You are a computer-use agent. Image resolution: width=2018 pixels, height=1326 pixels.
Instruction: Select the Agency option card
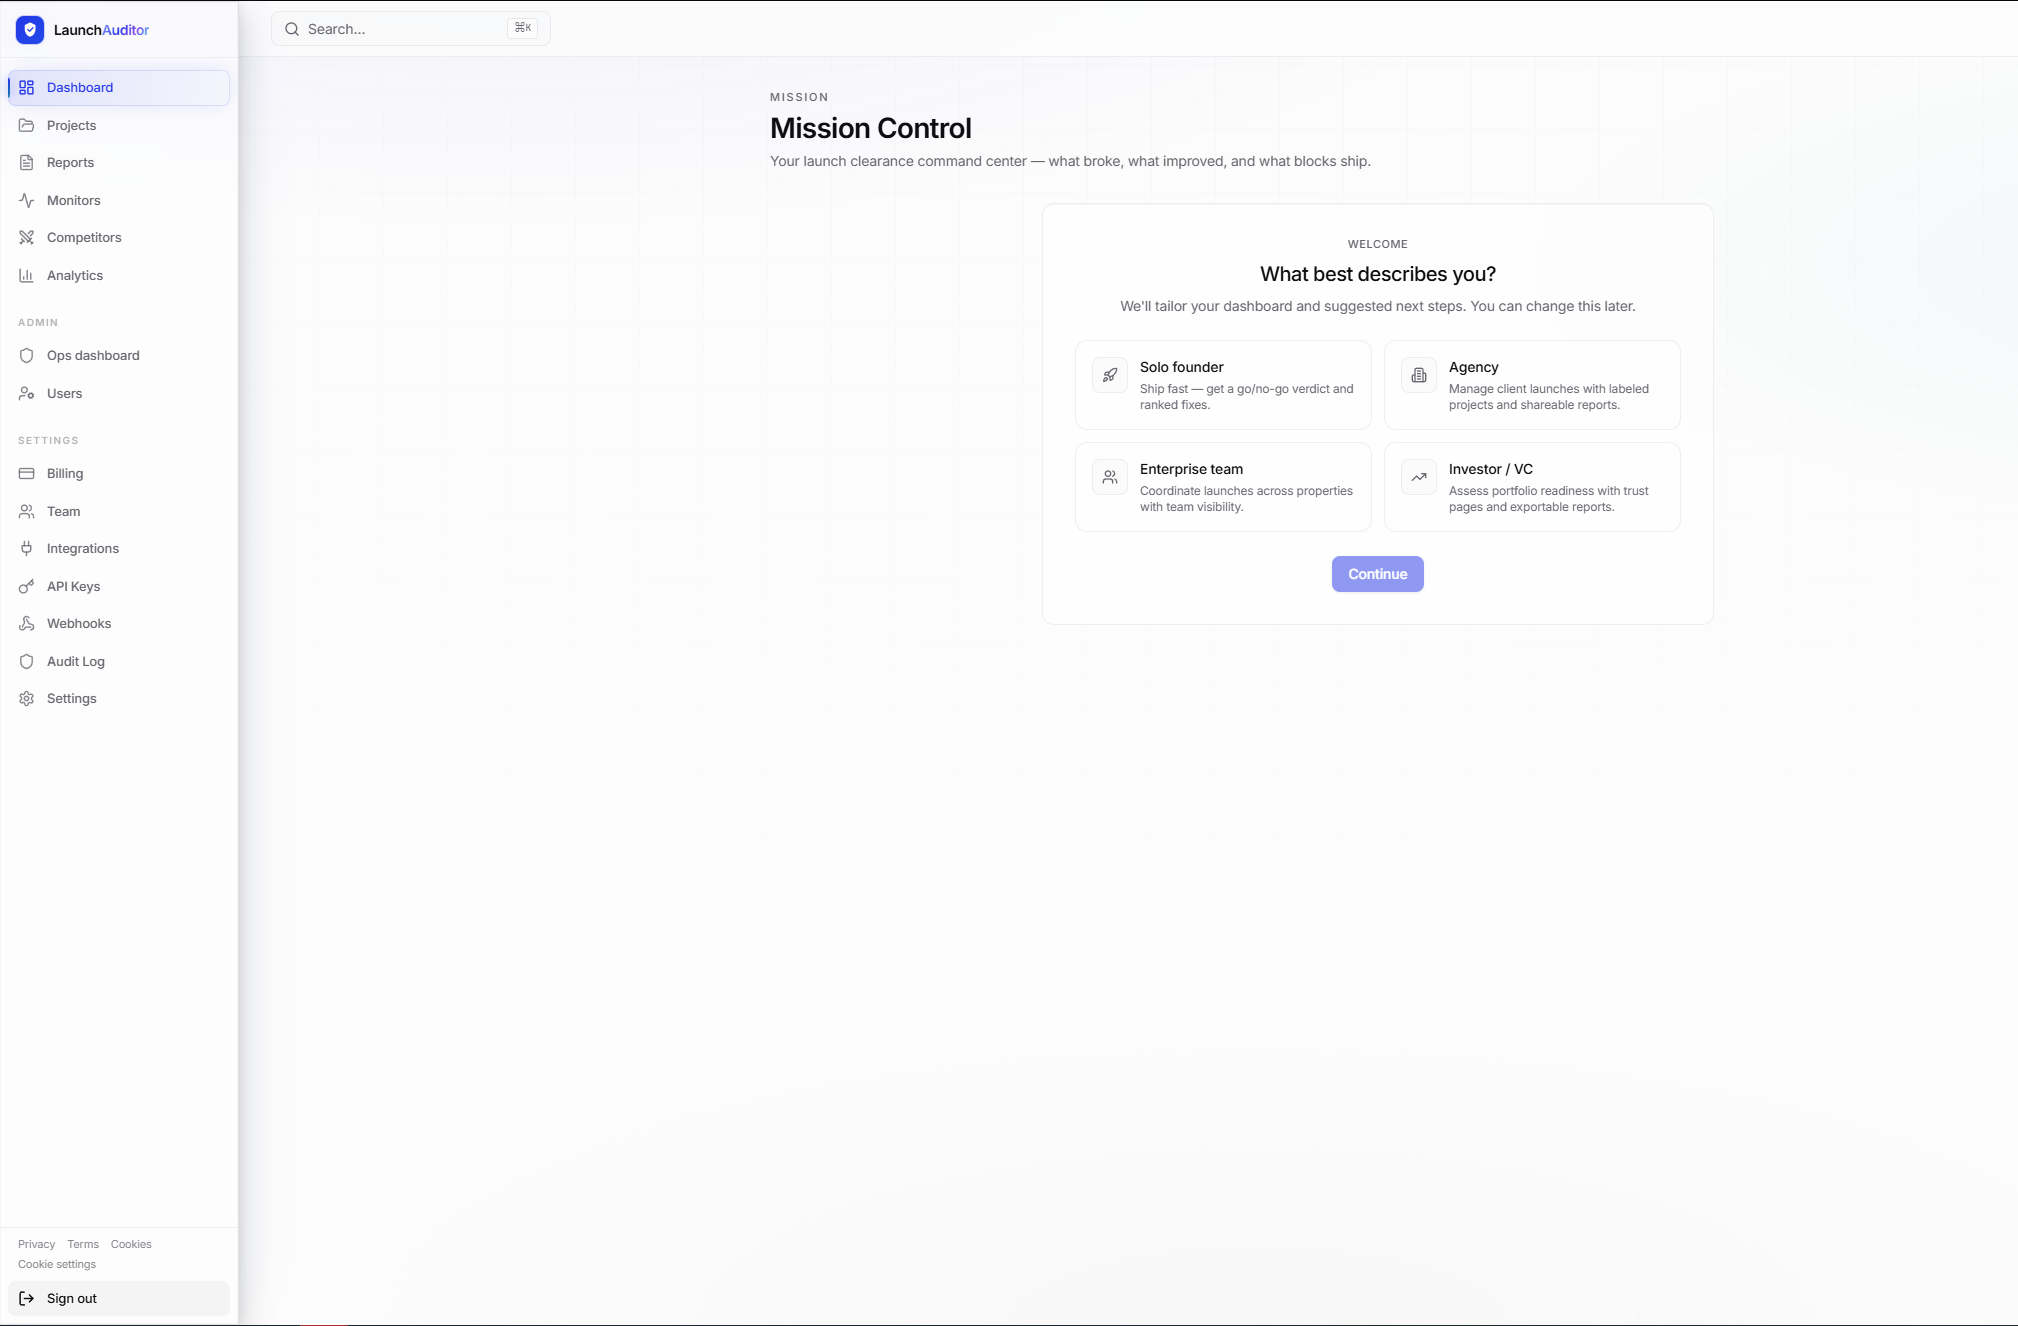[1532, 385]
